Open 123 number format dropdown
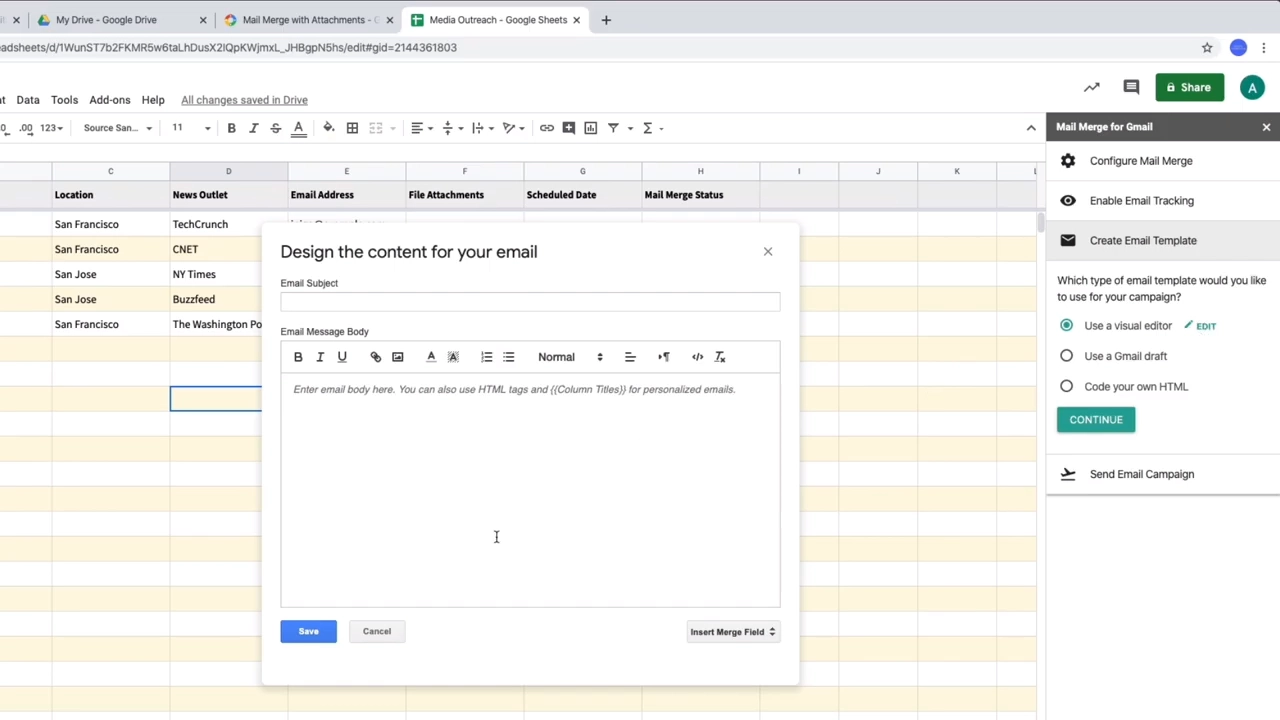 click(52, 128)
